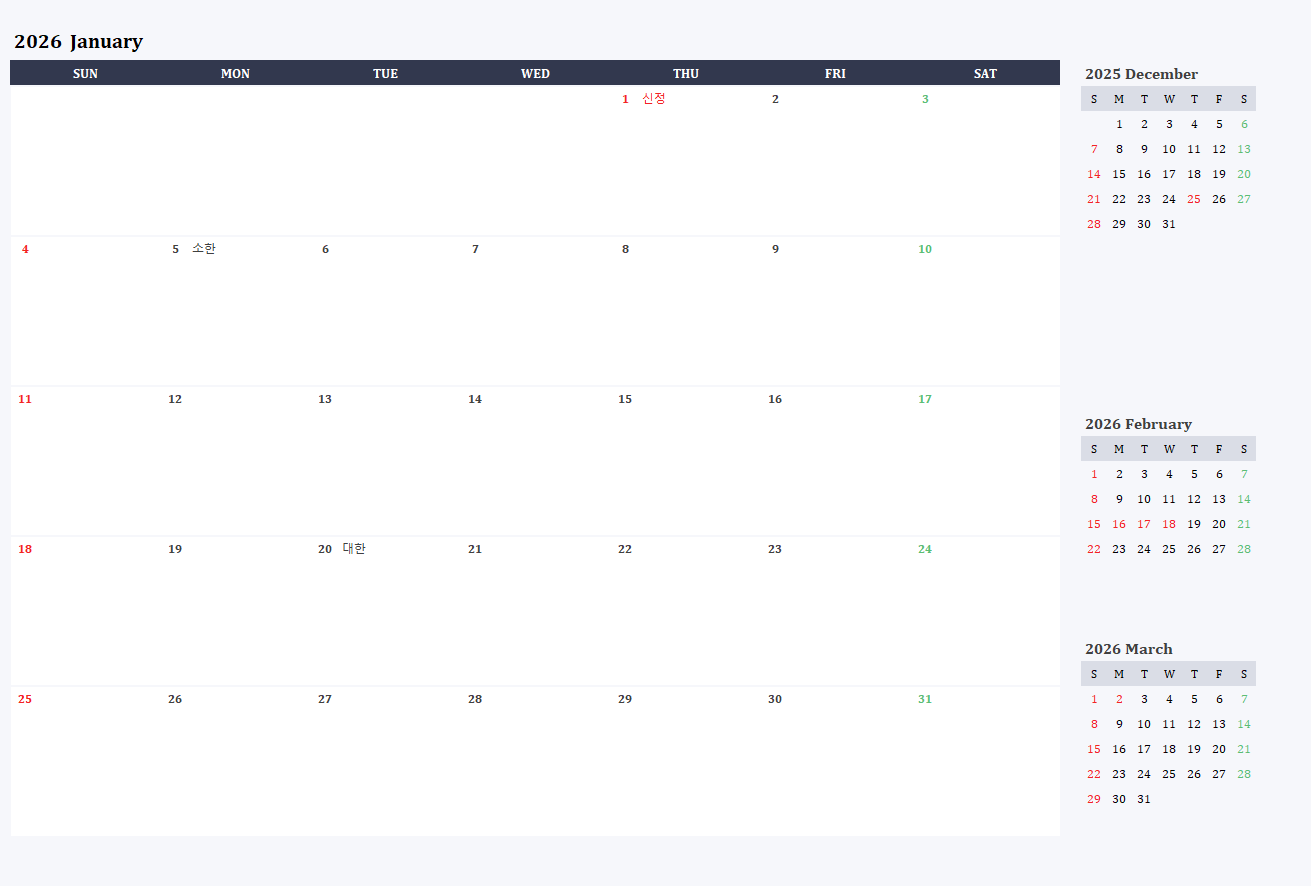The height and width of the screenshot is (886, 1311).
Task: Open the 2025 December mini calendar title
Action: point(1141,74)
